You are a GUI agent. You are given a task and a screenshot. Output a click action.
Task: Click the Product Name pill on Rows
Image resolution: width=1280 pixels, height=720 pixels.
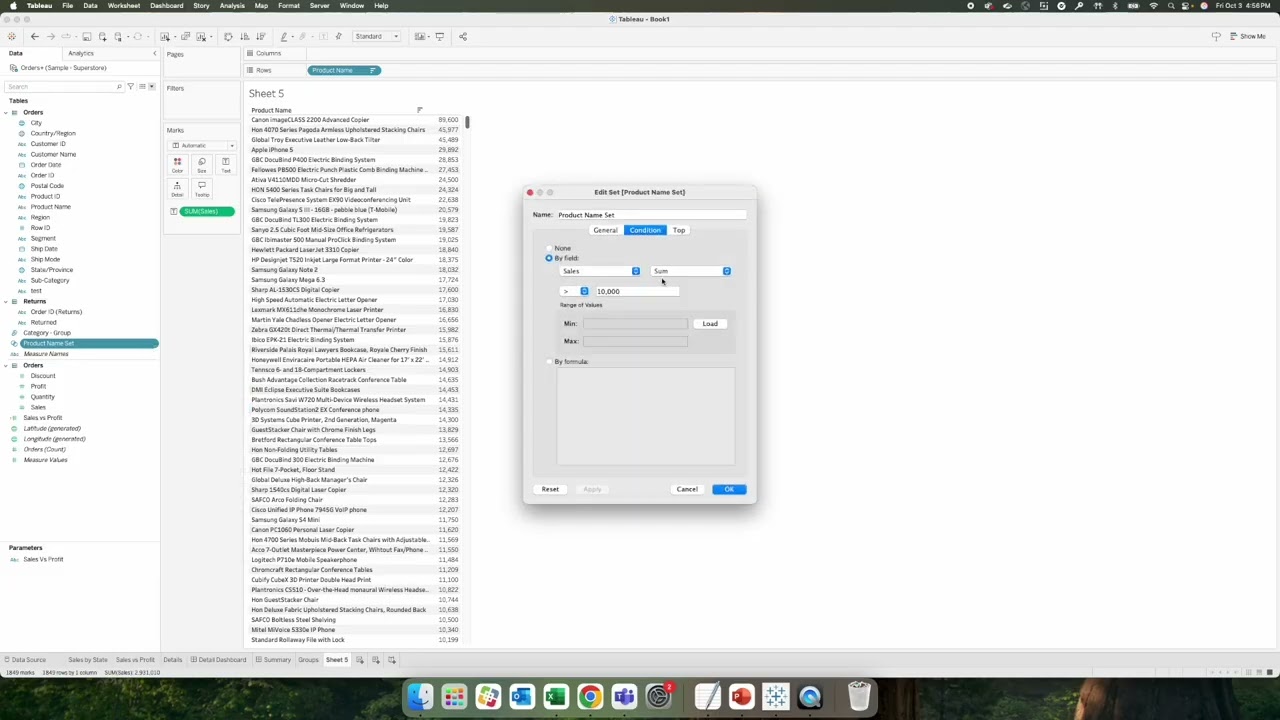344,70
